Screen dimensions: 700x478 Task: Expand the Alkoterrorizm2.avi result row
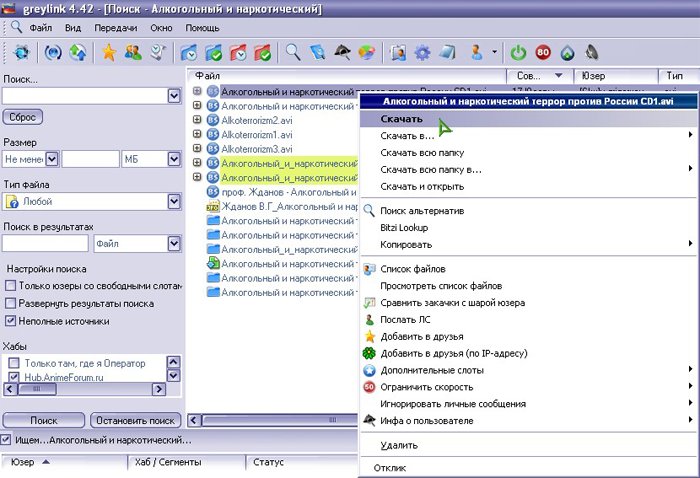pyautogui.click(x=197, y=120)
